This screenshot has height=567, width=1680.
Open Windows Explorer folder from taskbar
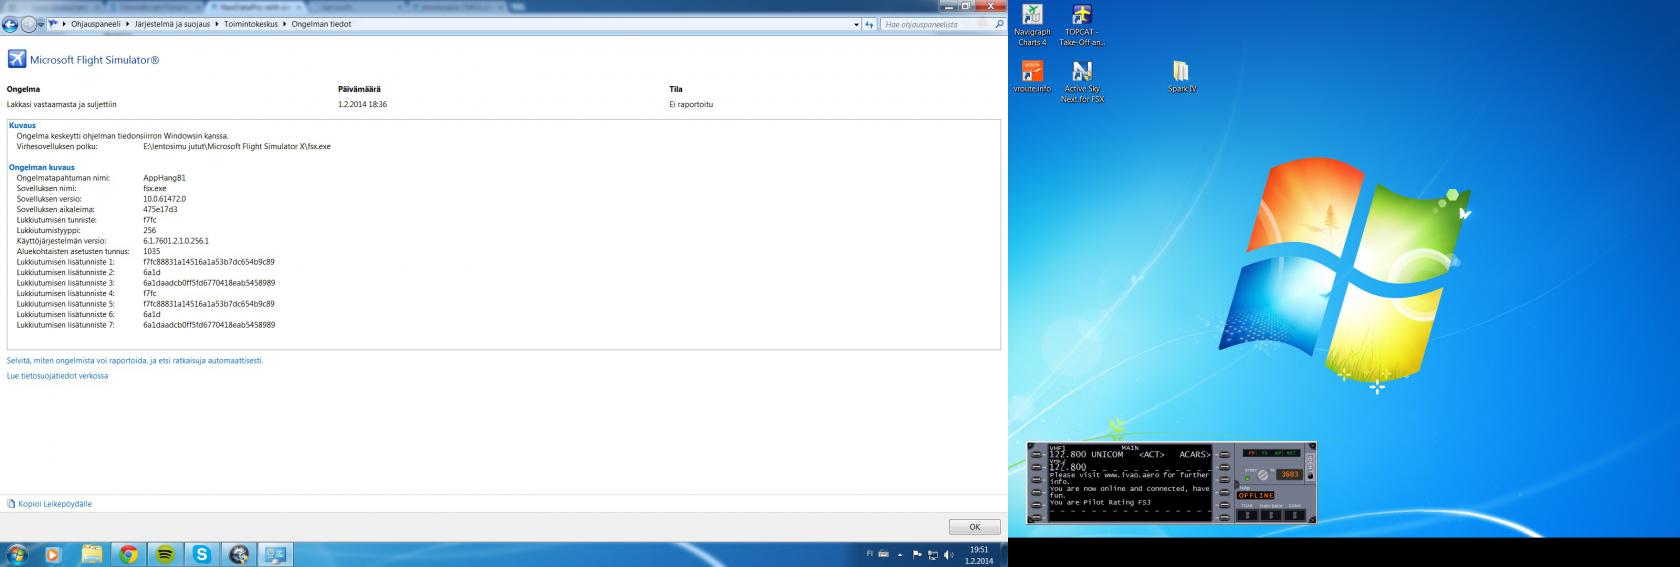(91, 553)
